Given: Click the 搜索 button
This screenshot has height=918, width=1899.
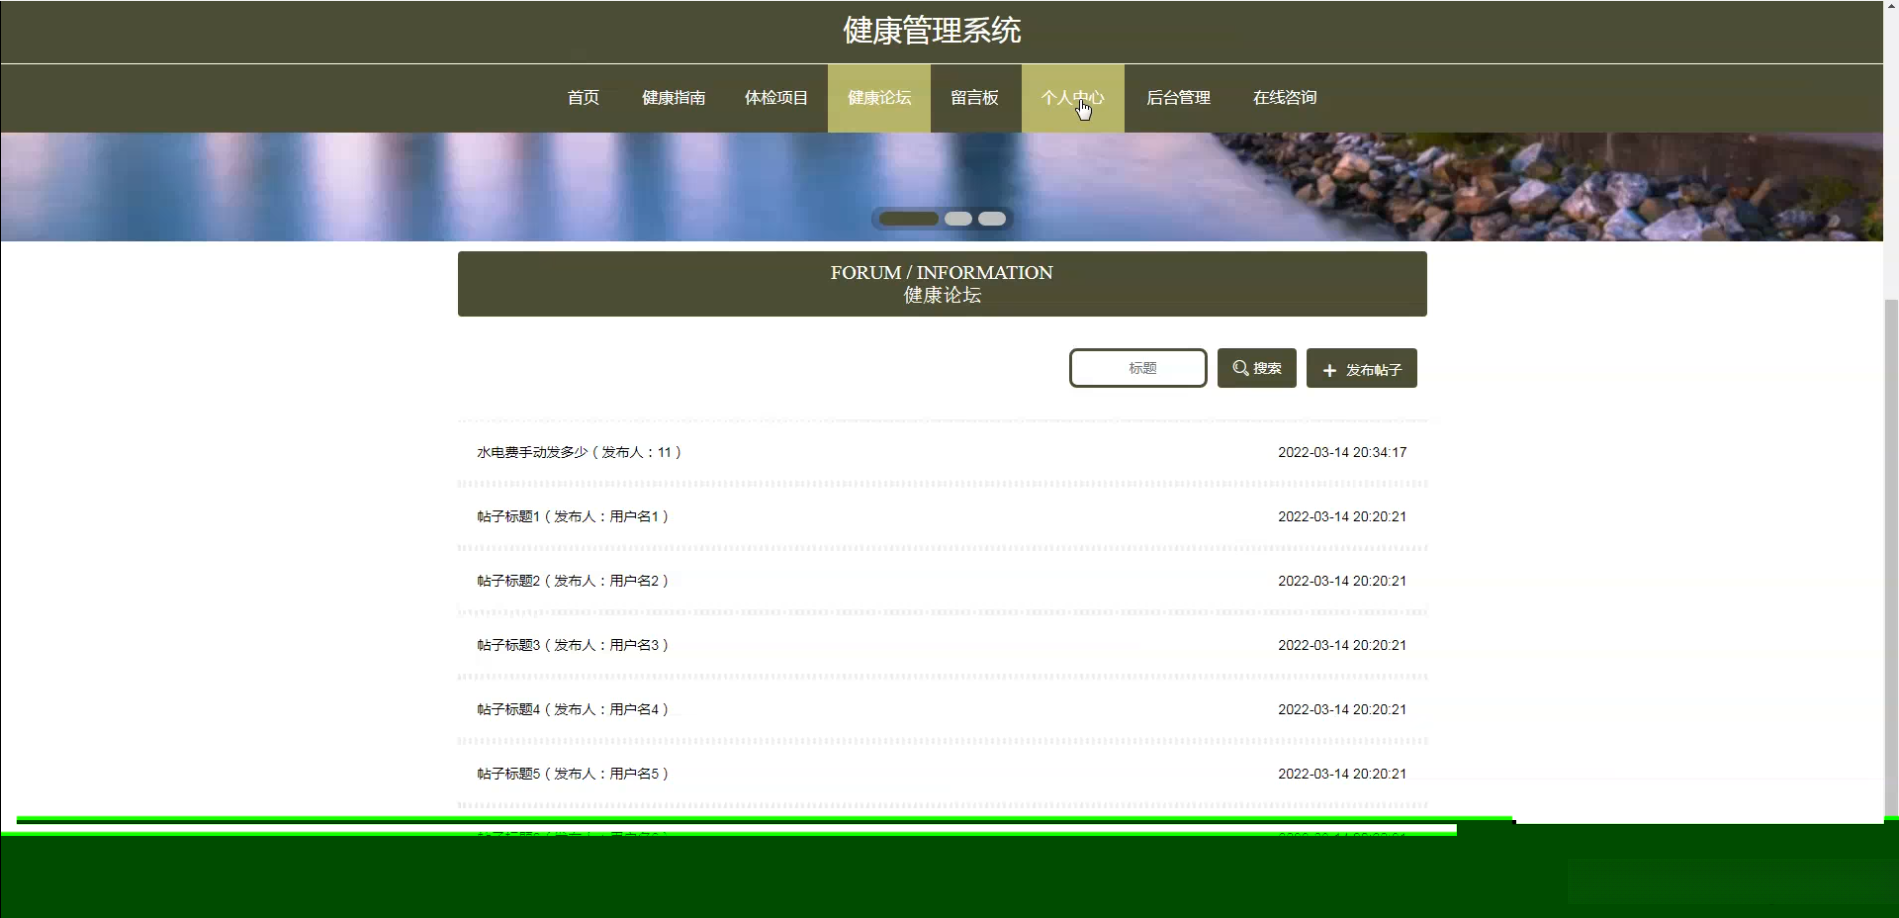Looking at the screenshot, I should tap(1257, 368).
